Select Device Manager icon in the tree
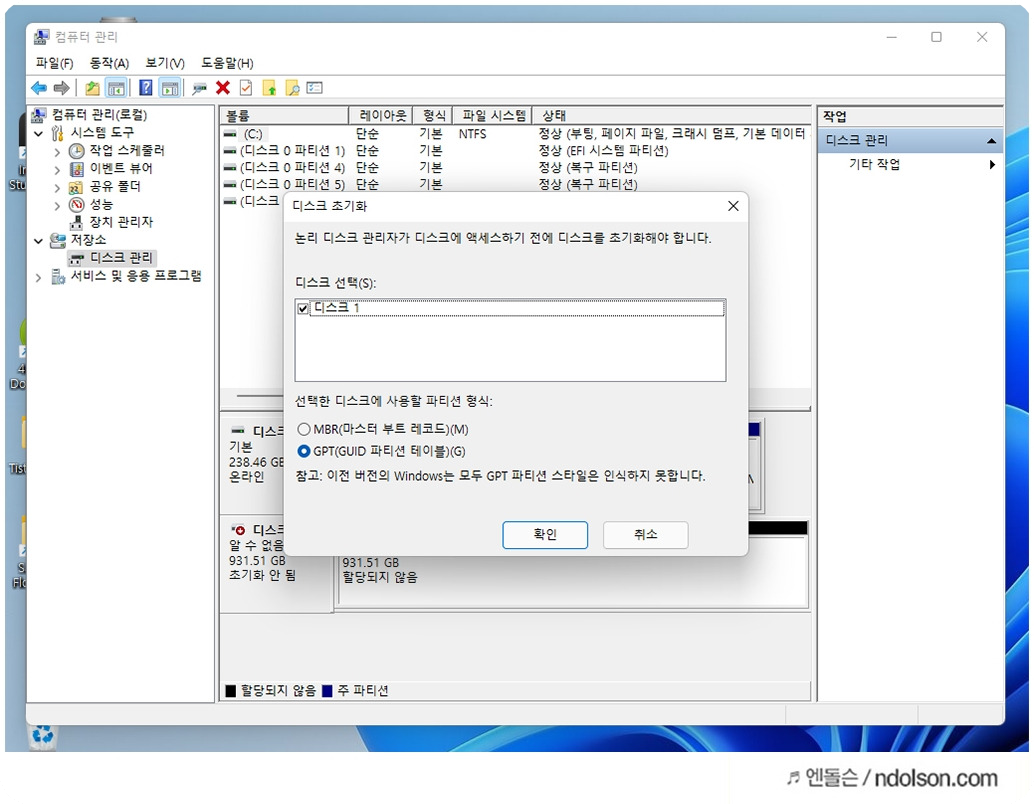 76,222
